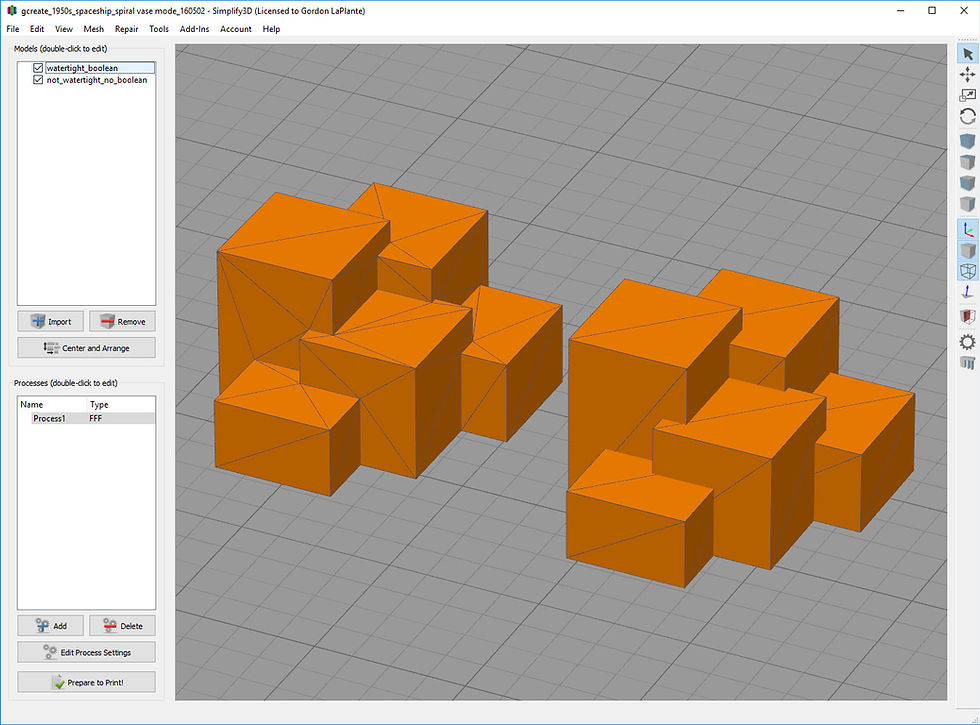
Task: Click the Center and Arrange button
Action: 86,348
